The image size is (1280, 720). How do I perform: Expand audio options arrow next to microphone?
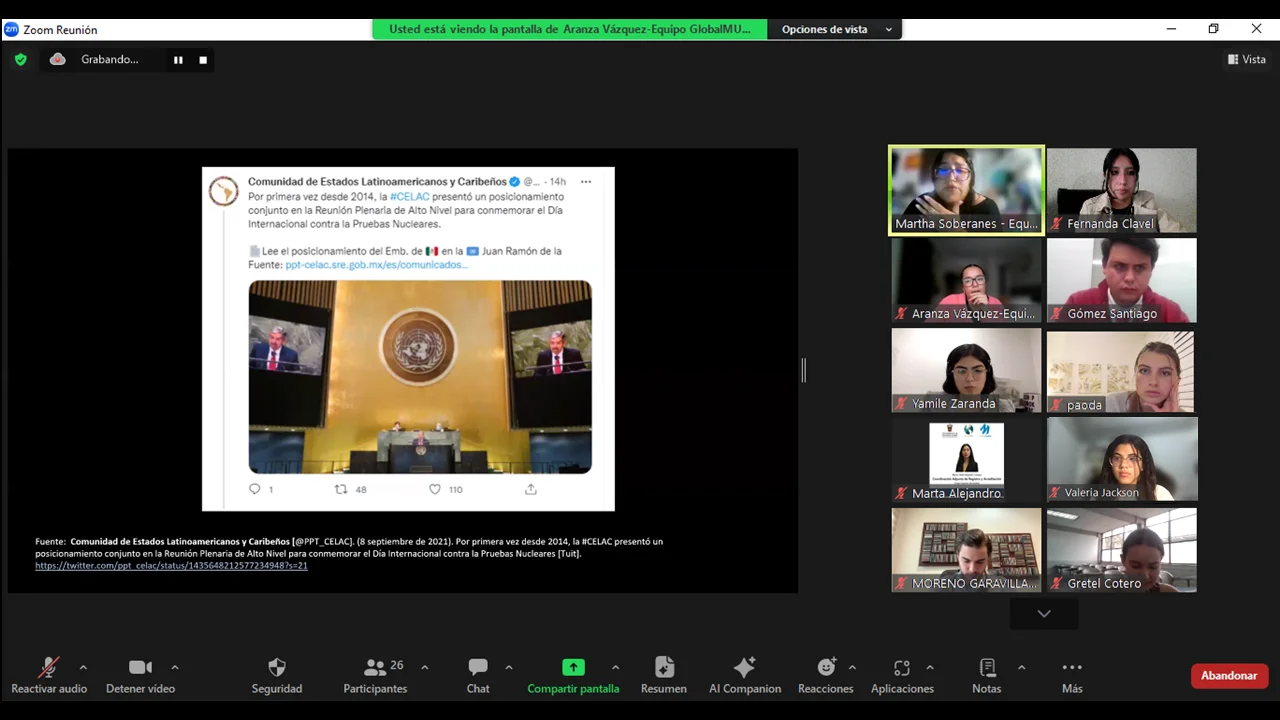click(x=83, y=667)
